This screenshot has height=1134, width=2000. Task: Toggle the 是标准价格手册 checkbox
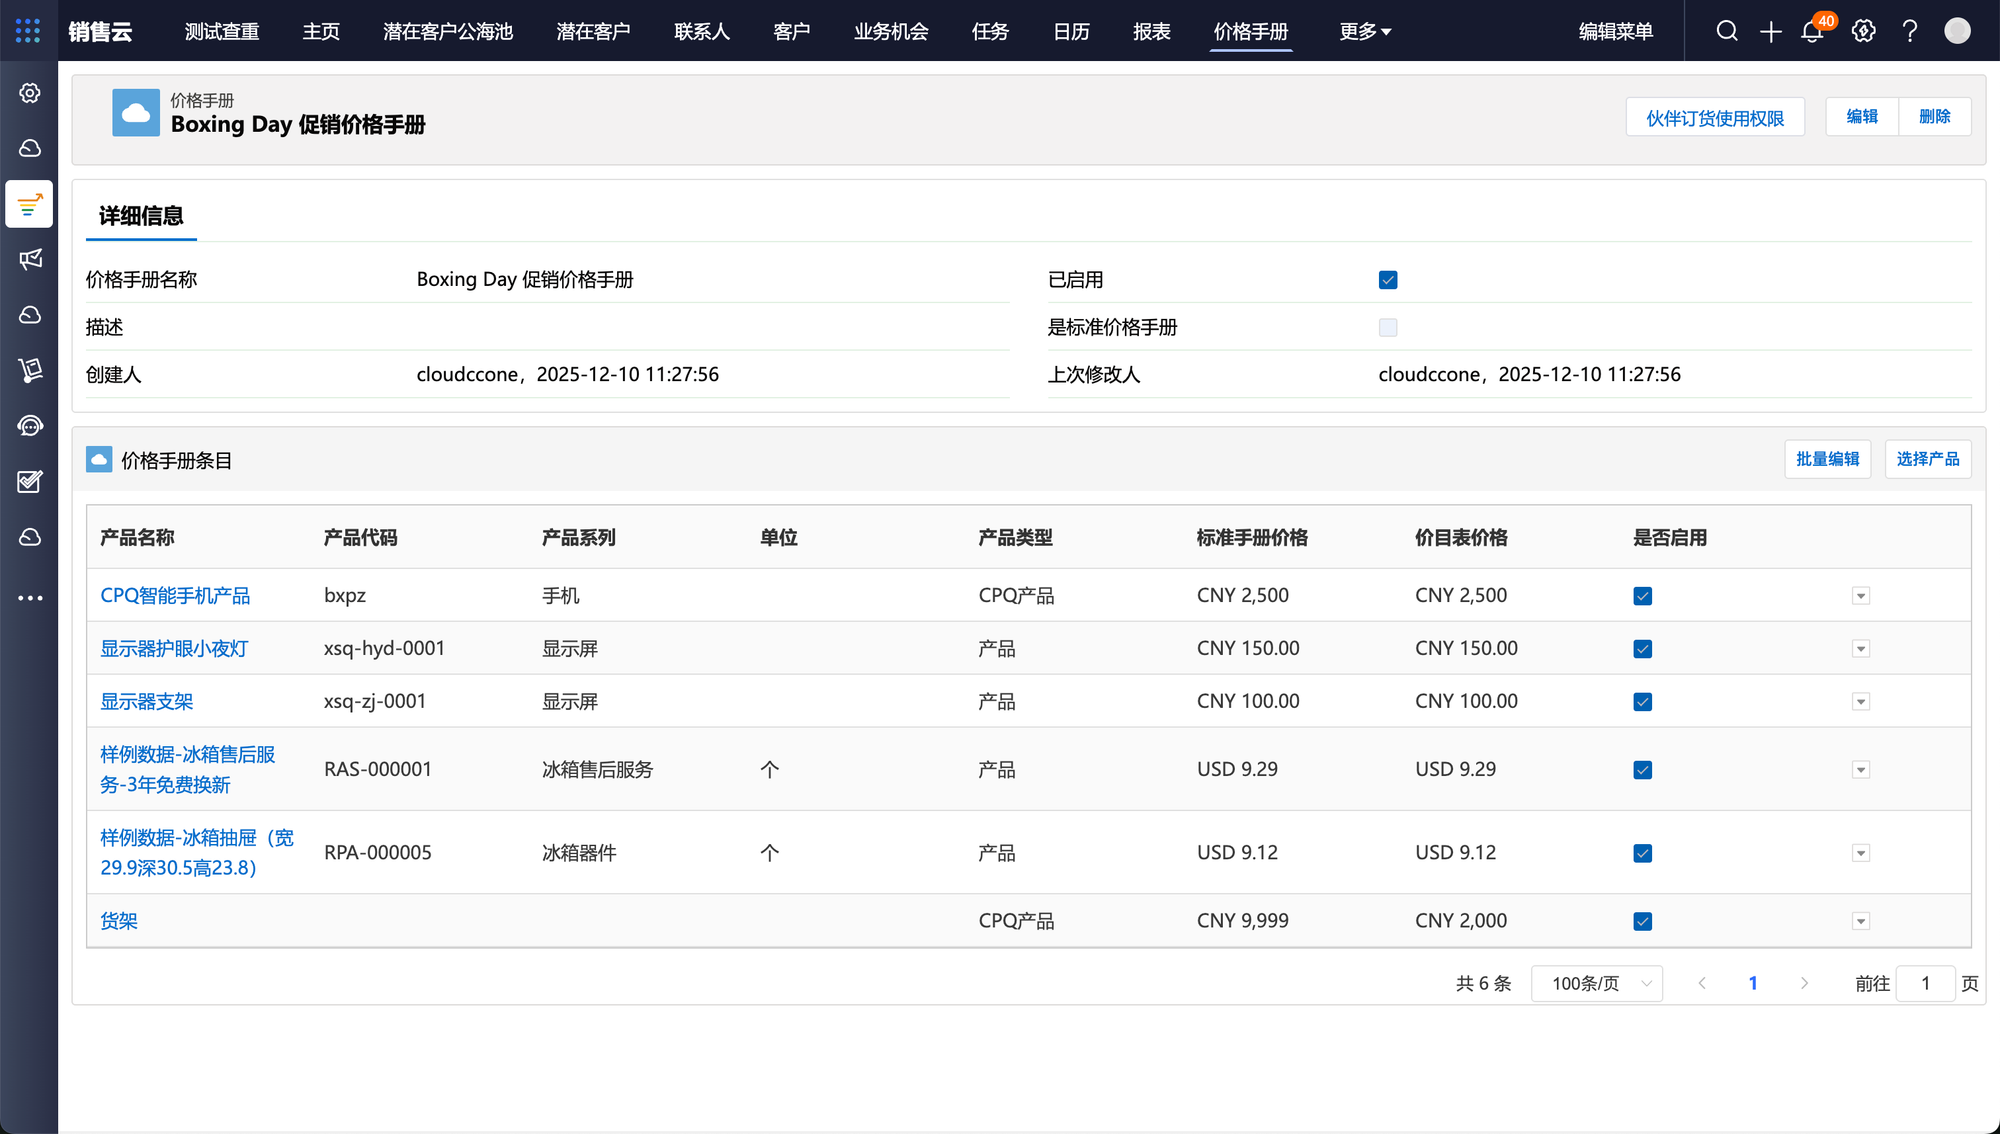(1388, 327)
